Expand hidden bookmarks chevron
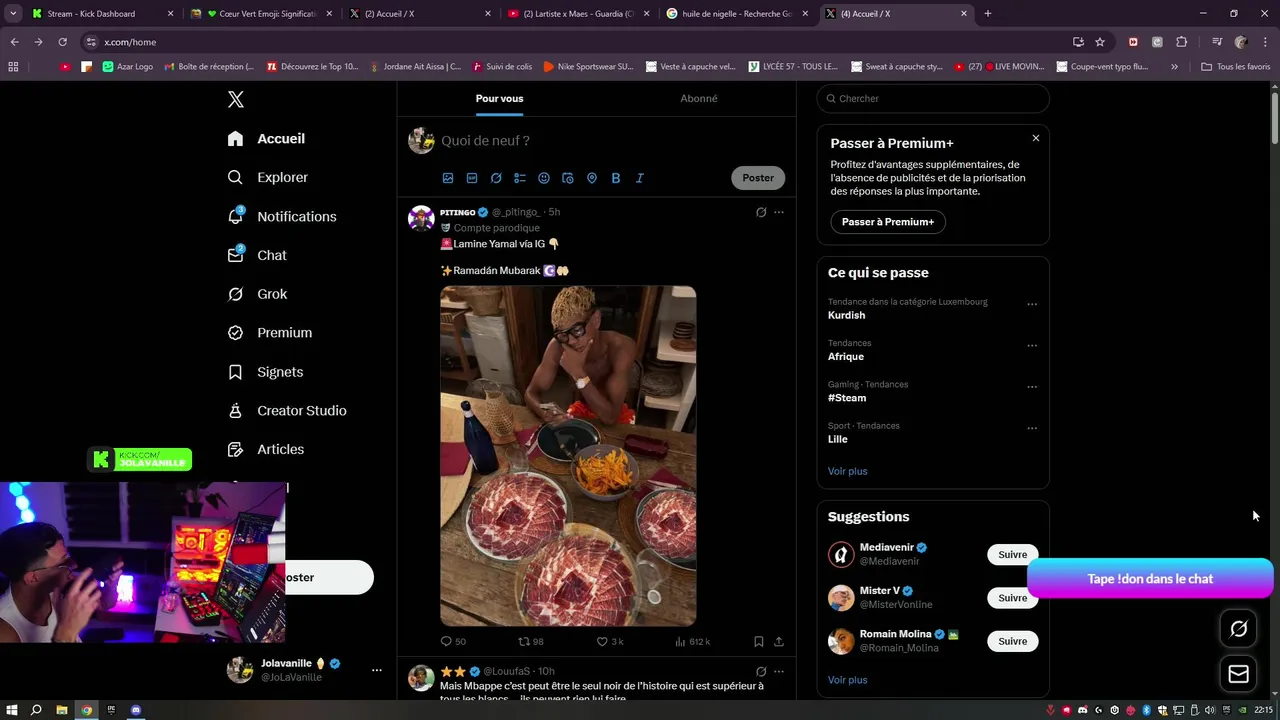 tap(1174, 67)
